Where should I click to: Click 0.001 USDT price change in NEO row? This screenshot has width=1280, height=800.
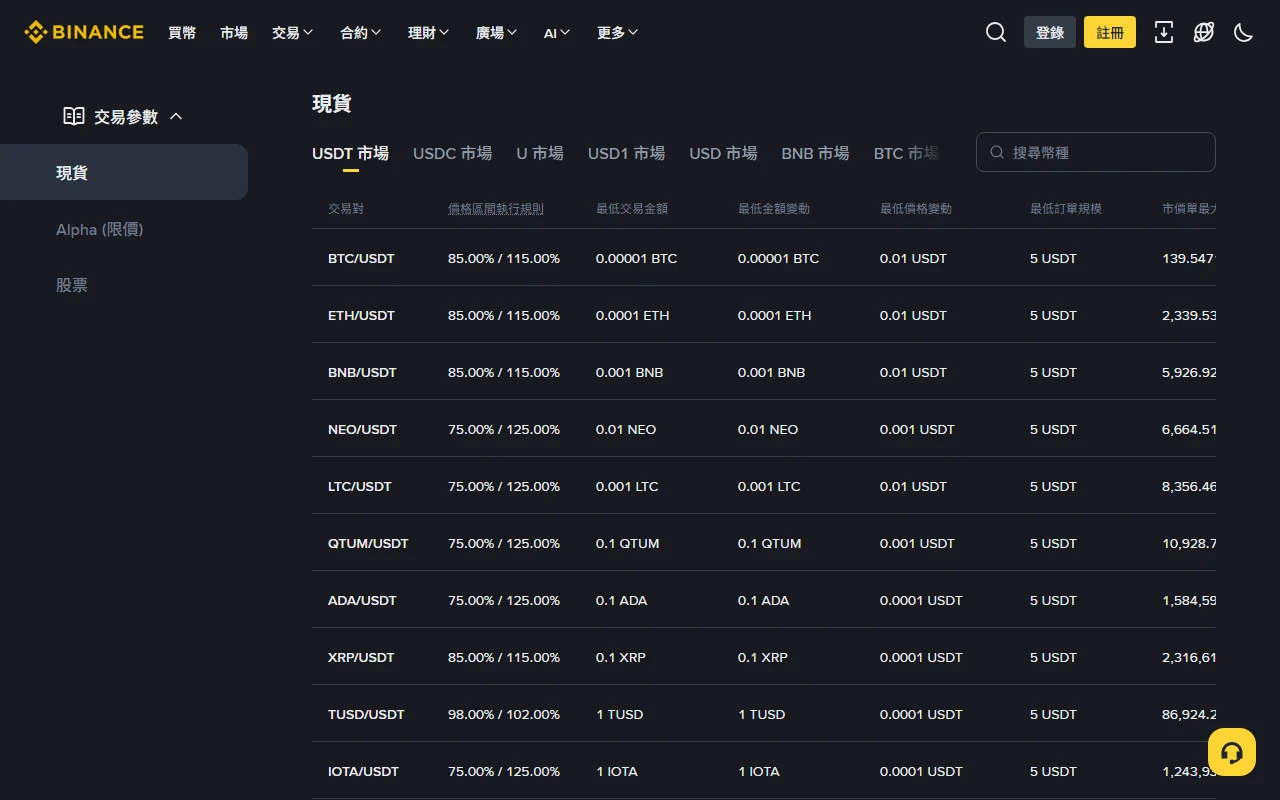[917, 429]
